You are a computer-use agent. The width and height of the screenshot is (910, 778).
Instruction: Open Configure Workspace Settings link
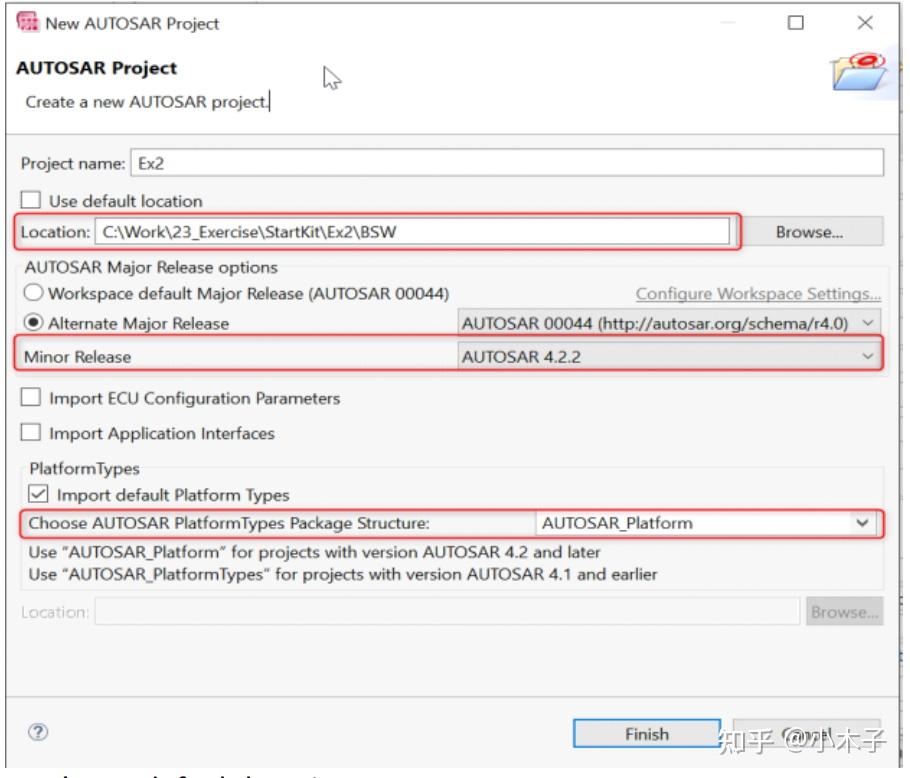click(x=758, y=294)
